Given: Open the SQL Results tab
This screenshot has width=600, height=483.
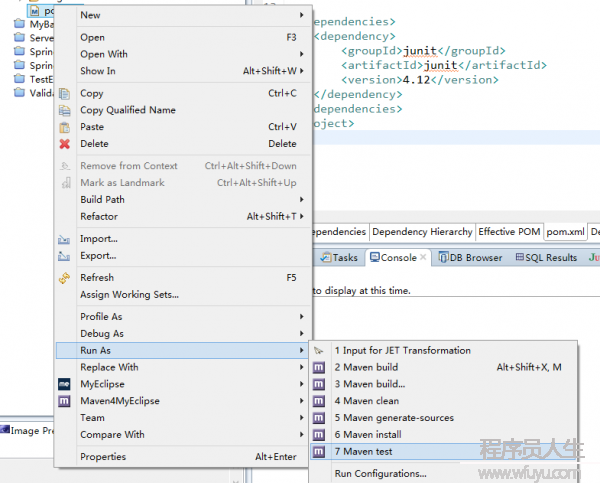Looking at the screenshot, I should pyautogui.click(x=546, y=257).
